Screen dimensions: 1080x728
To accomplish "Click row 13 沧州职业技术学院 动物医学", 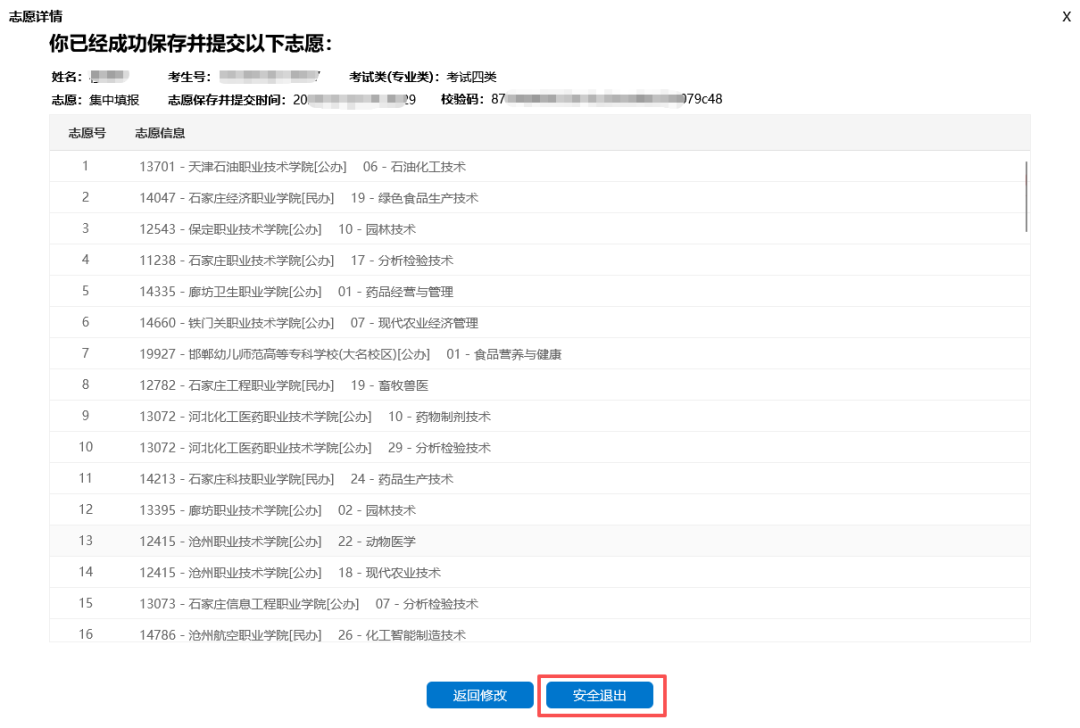I will tap(400, 541).
